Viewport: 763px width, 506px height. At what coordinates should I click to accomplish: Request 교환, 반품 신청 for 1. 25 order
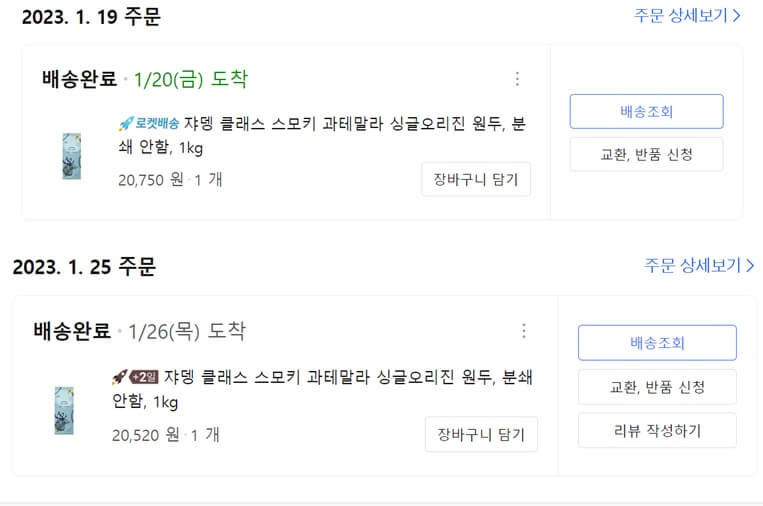[x=657, y=387]
